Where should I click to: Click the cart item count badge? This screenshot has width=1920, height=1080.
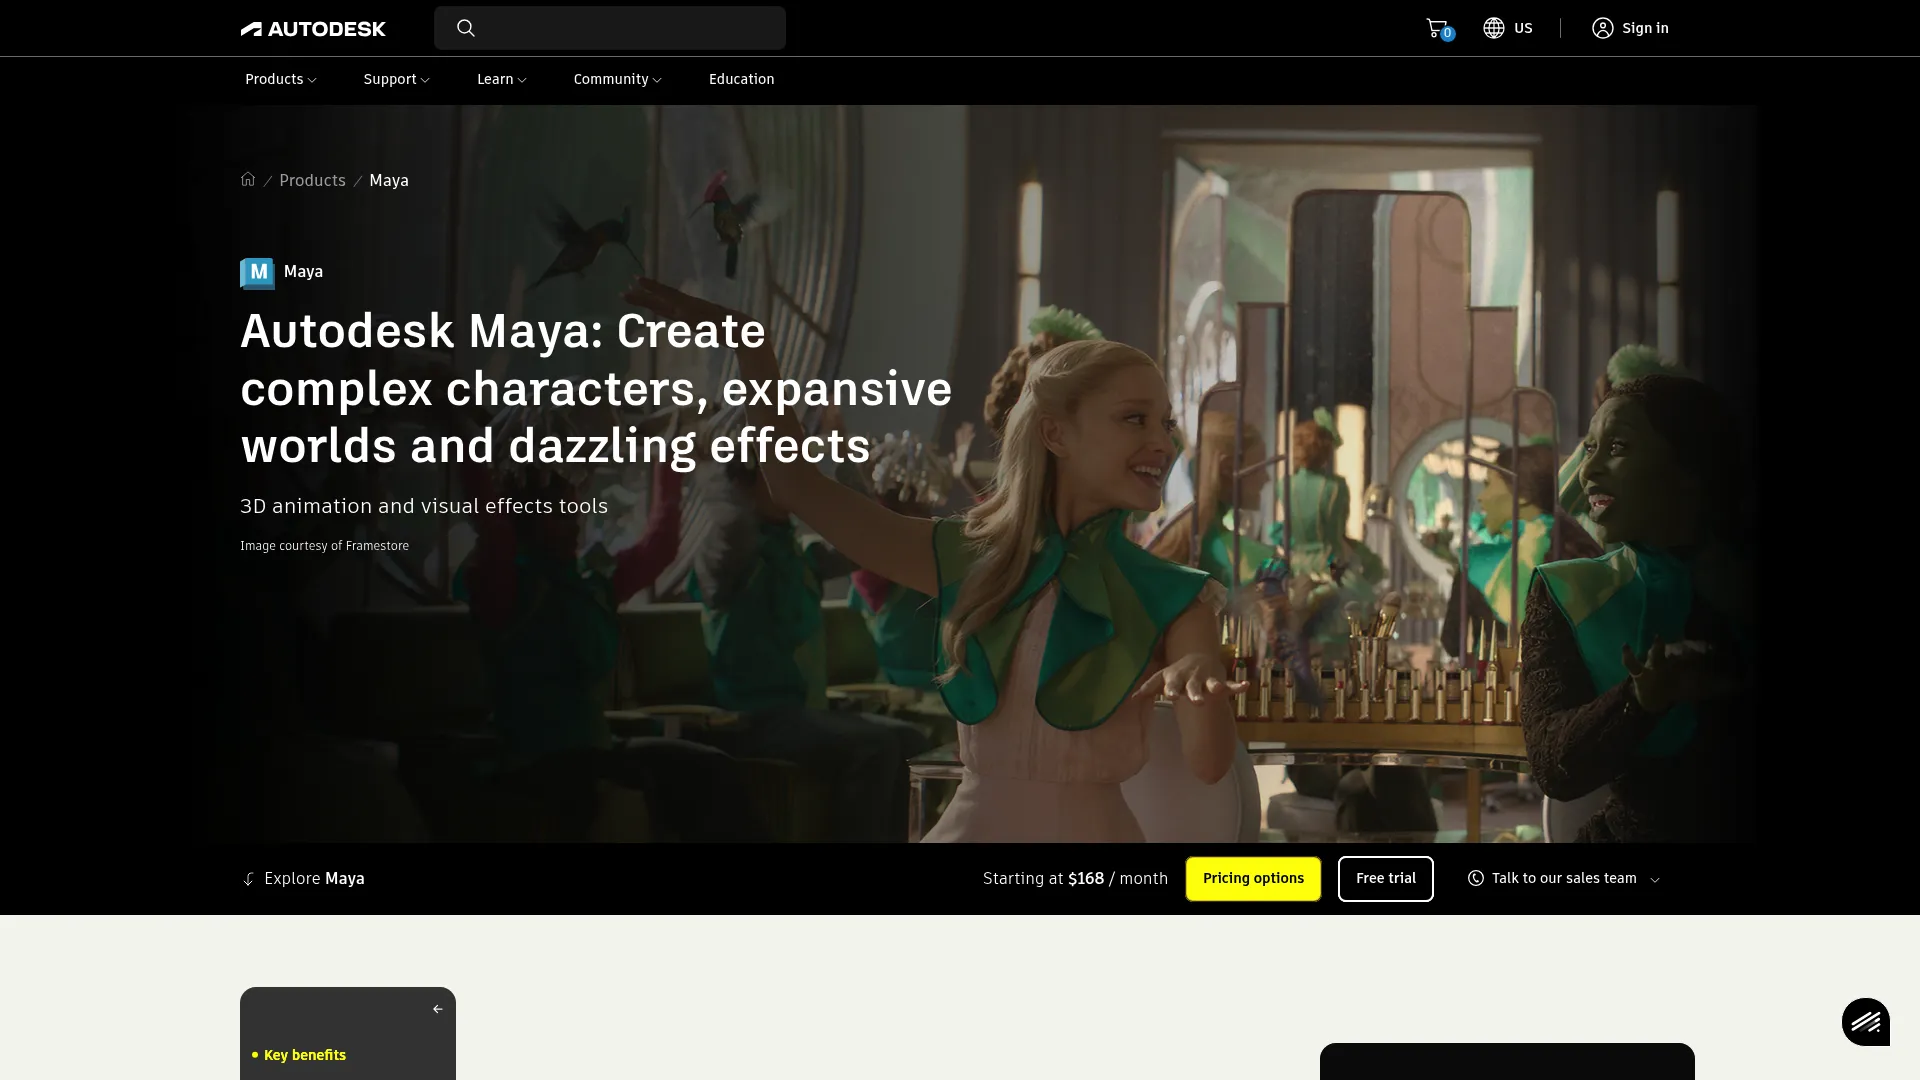[1447, 33]
